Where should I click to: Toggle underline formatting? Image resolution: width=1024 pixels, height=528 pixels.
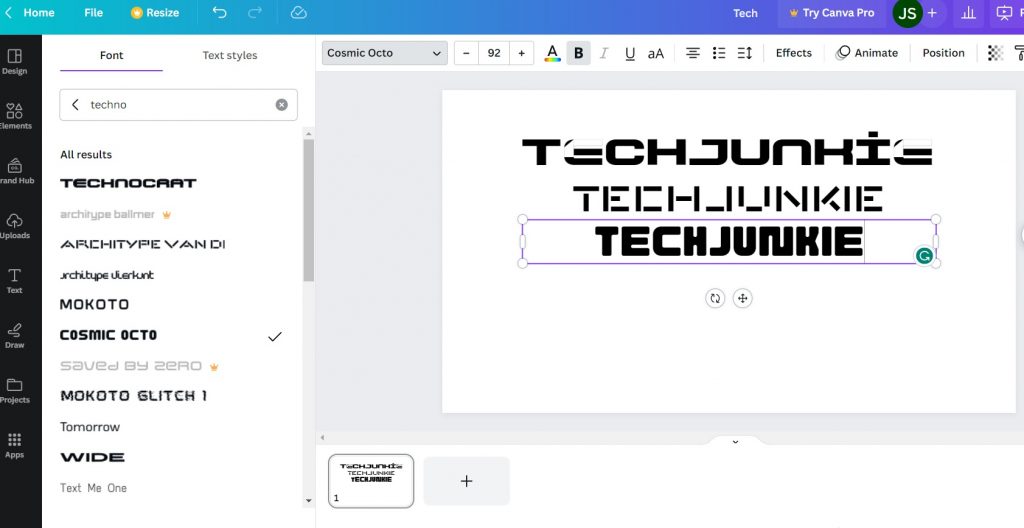click(x=630, y=53)
